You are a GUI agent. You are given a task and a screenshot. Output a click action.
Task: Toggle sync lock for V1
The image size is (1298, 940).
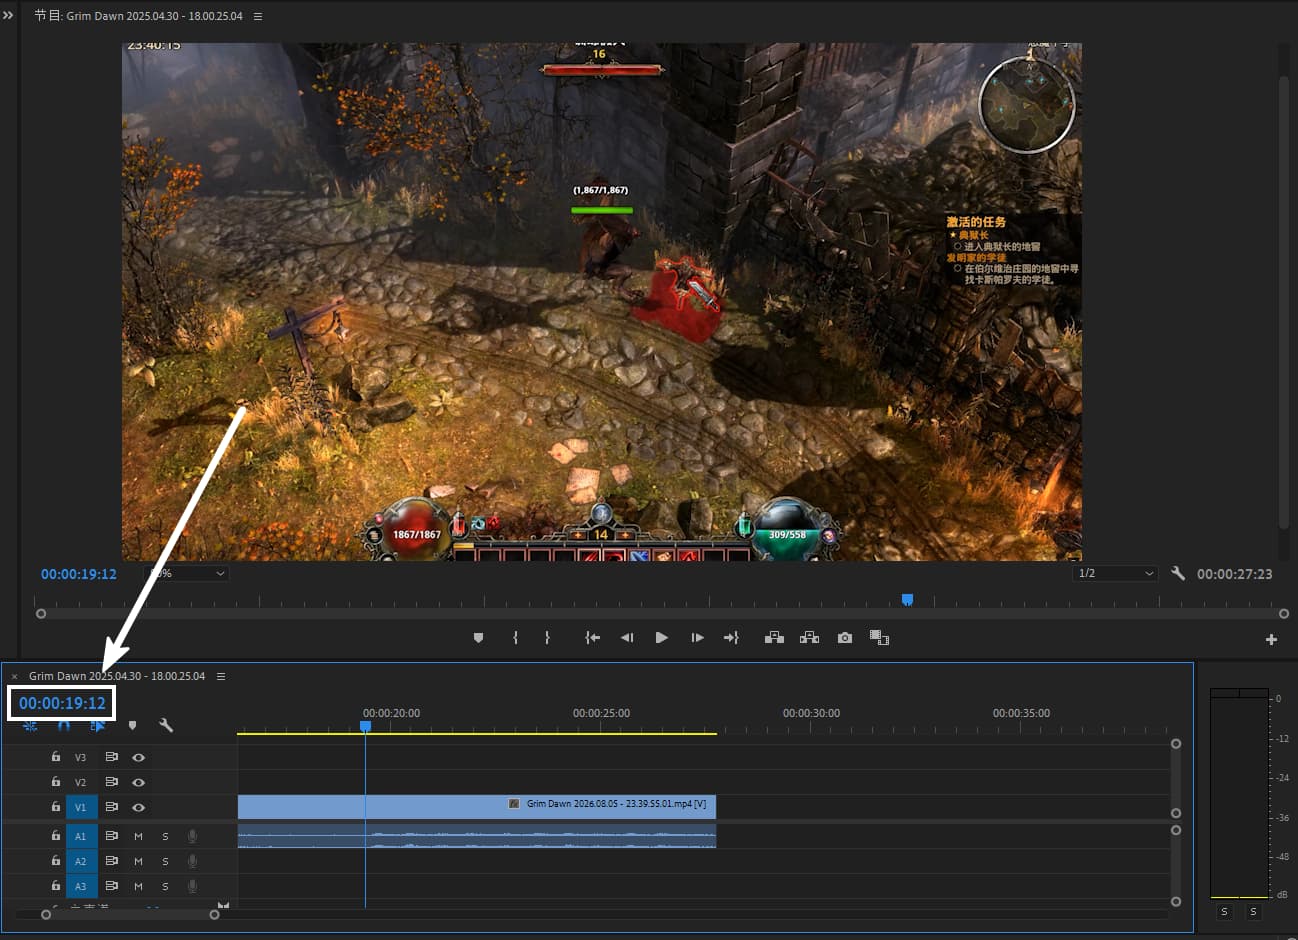112,807
